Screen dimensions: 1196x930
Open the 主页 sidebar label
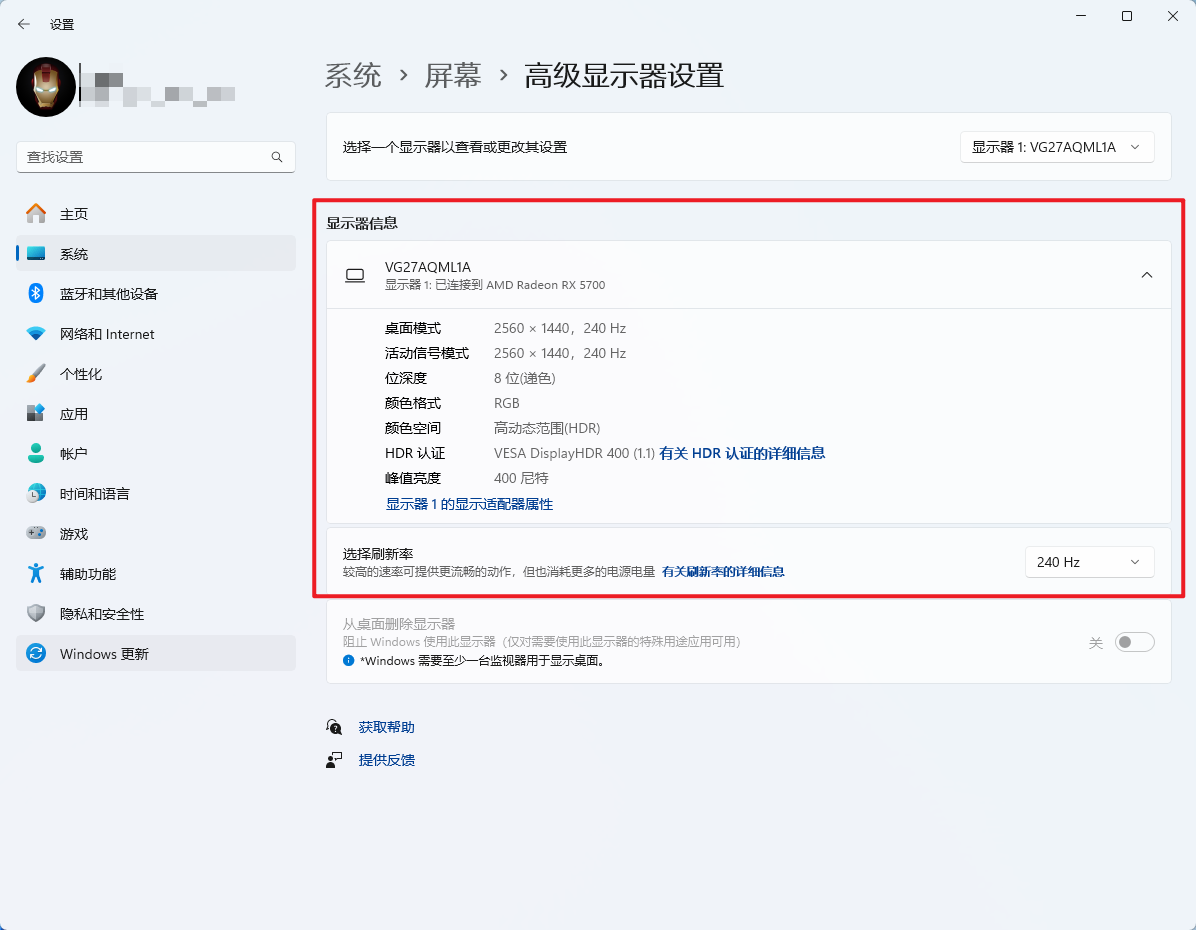pos(74,214)
